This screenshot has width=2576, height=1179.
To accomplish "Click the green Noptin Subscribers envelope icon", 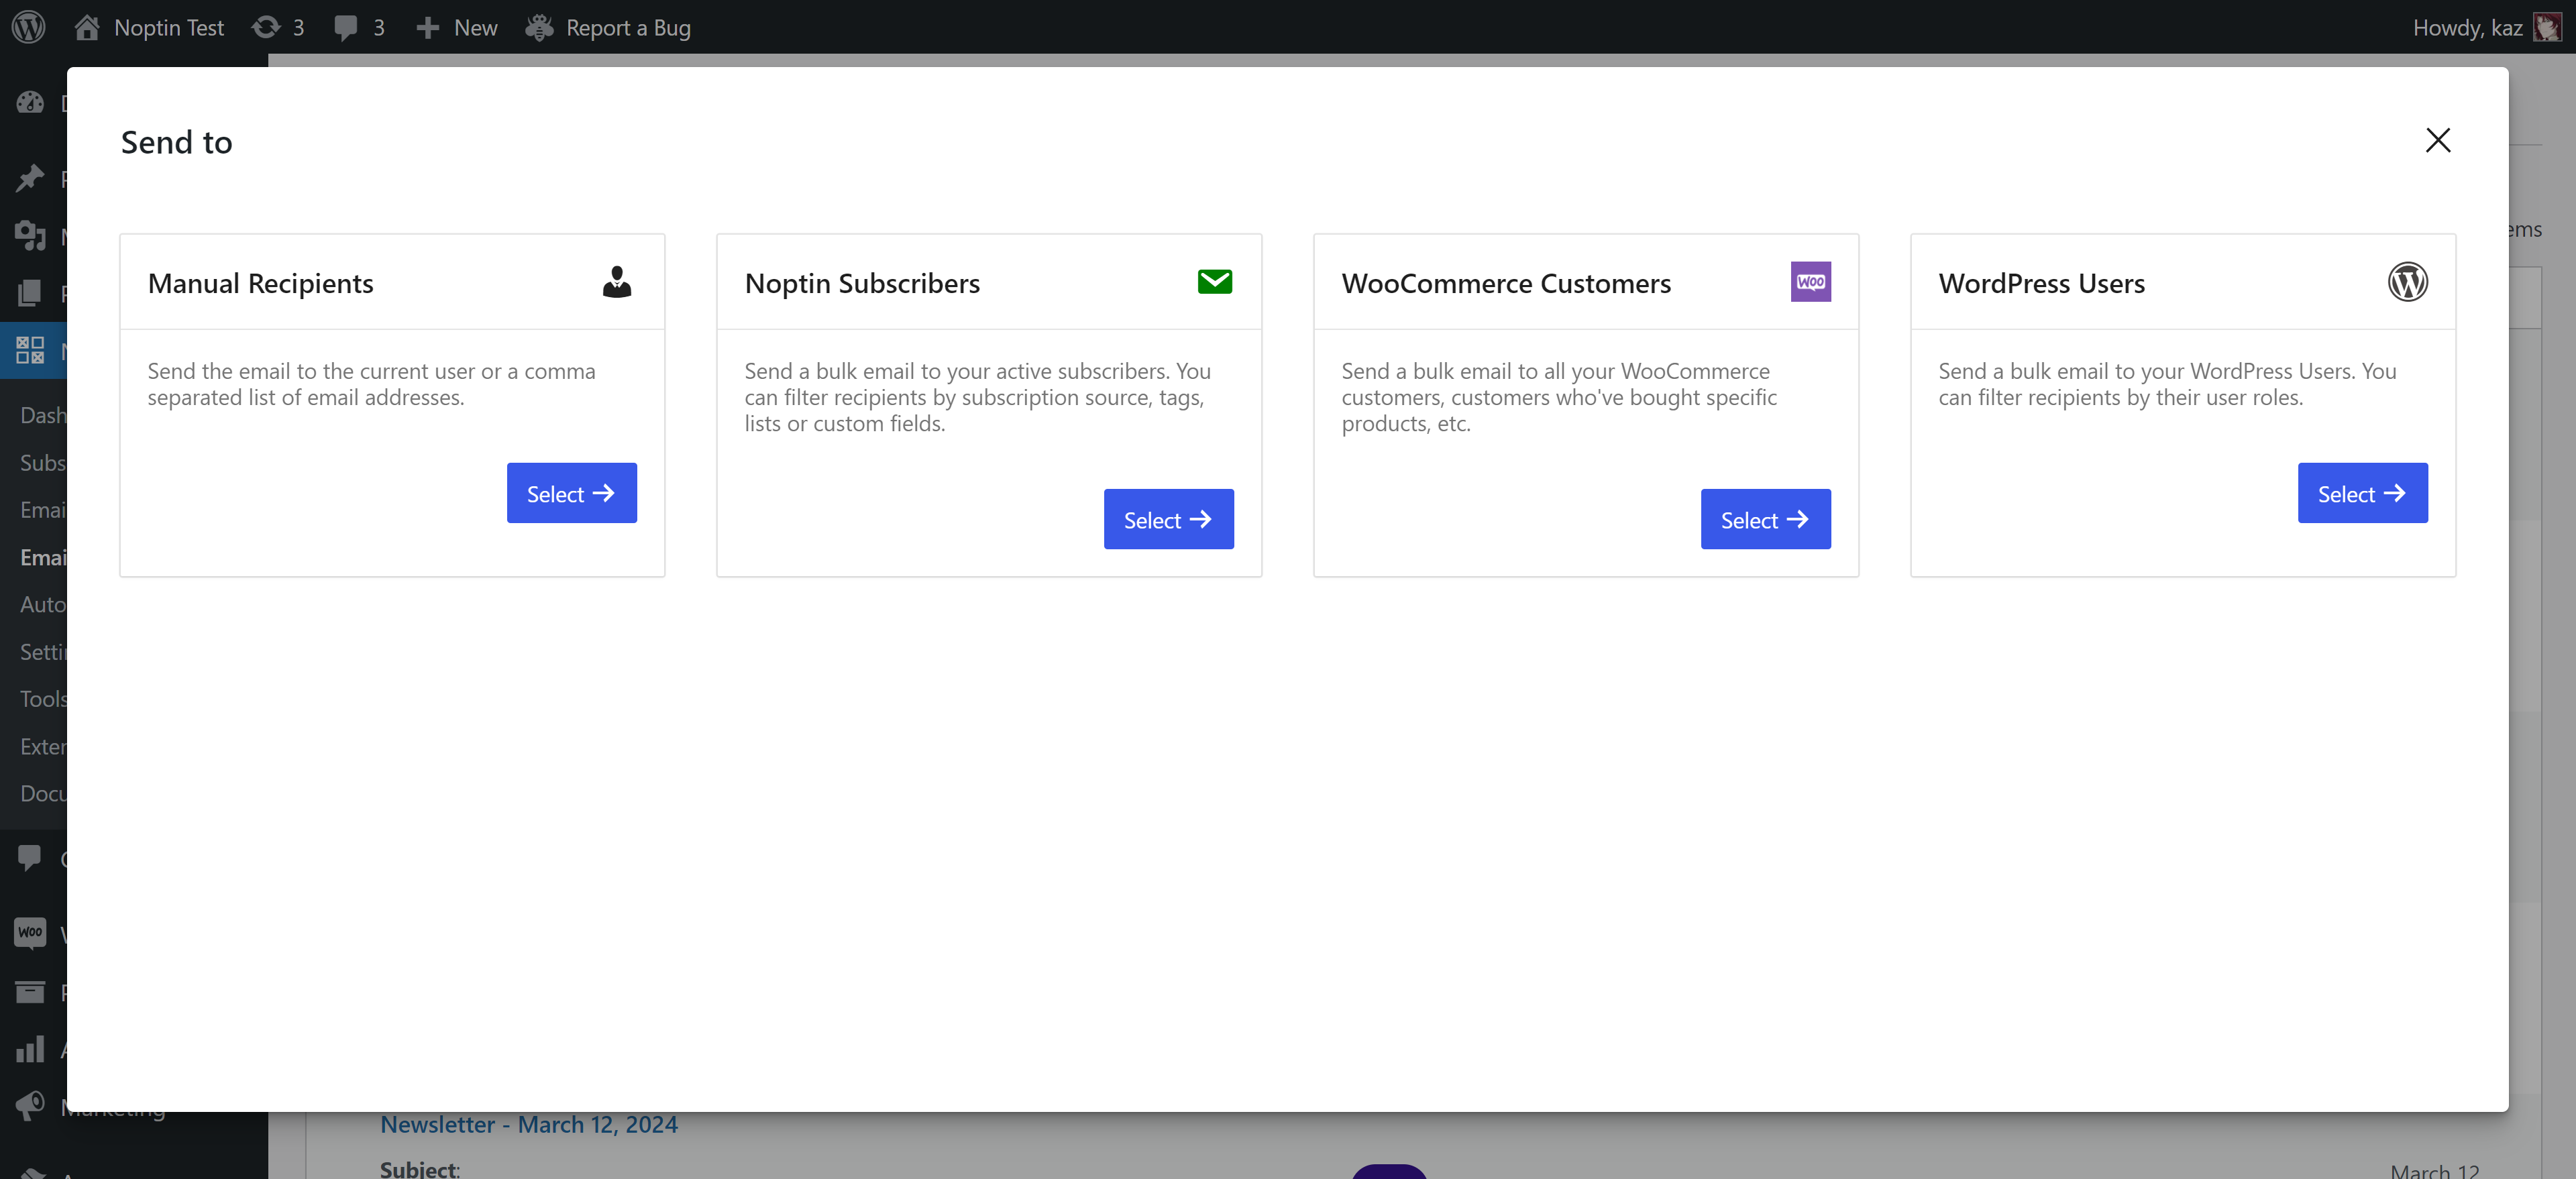I will (x=1214, y=282).
